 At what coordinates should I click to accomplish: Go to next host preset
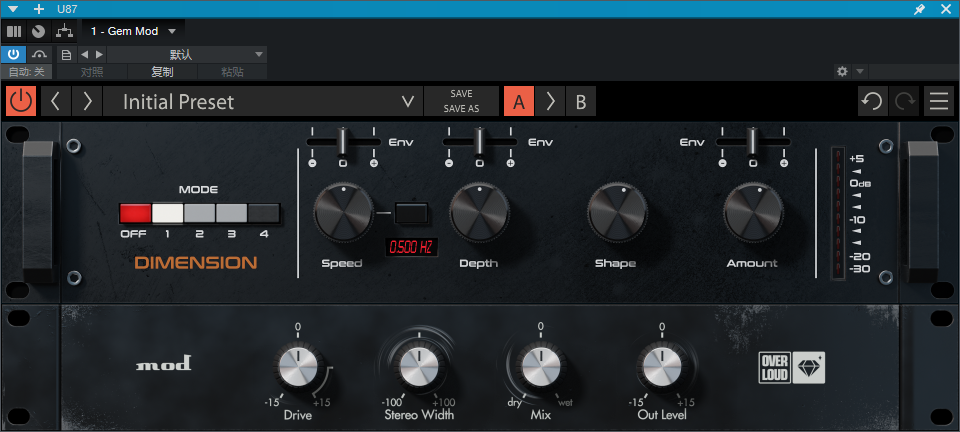click(x=99, y=54)
